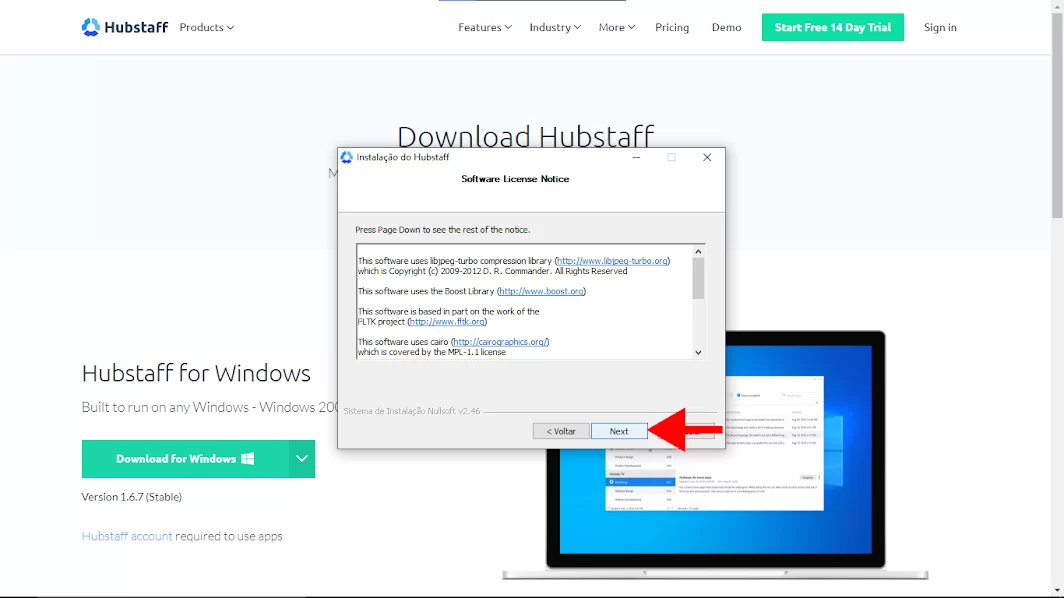Close the Hubstaff installer window
Viewport: 1064px width, 598px height.
click(707, 157)
